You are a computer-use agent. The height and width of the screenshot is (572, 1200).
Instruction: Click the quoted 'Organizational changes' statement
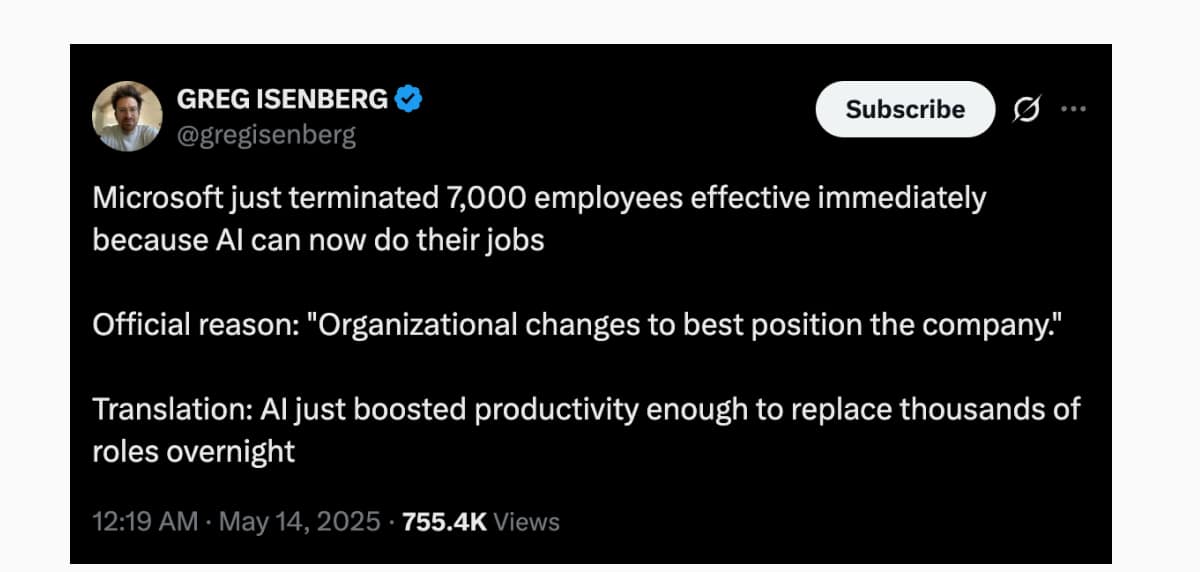click(x=687, y=325)
